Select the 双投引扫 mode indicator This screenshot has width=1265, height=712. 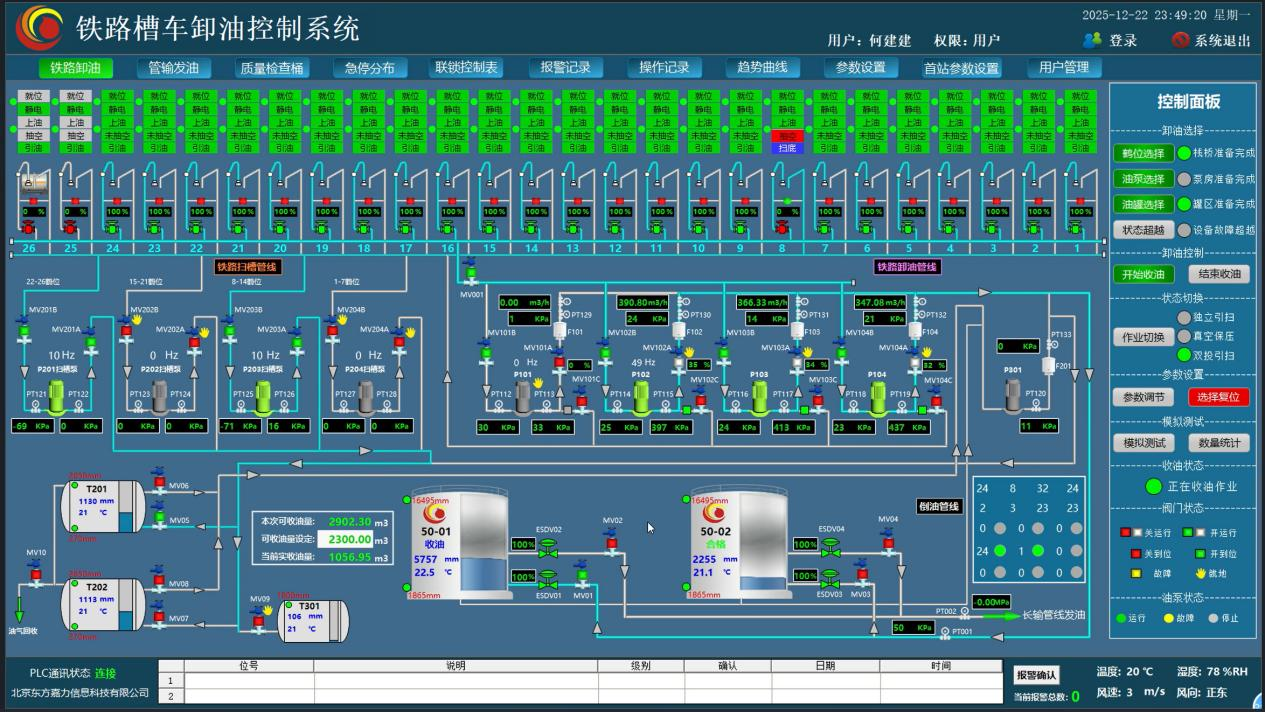pos(1184,354)
